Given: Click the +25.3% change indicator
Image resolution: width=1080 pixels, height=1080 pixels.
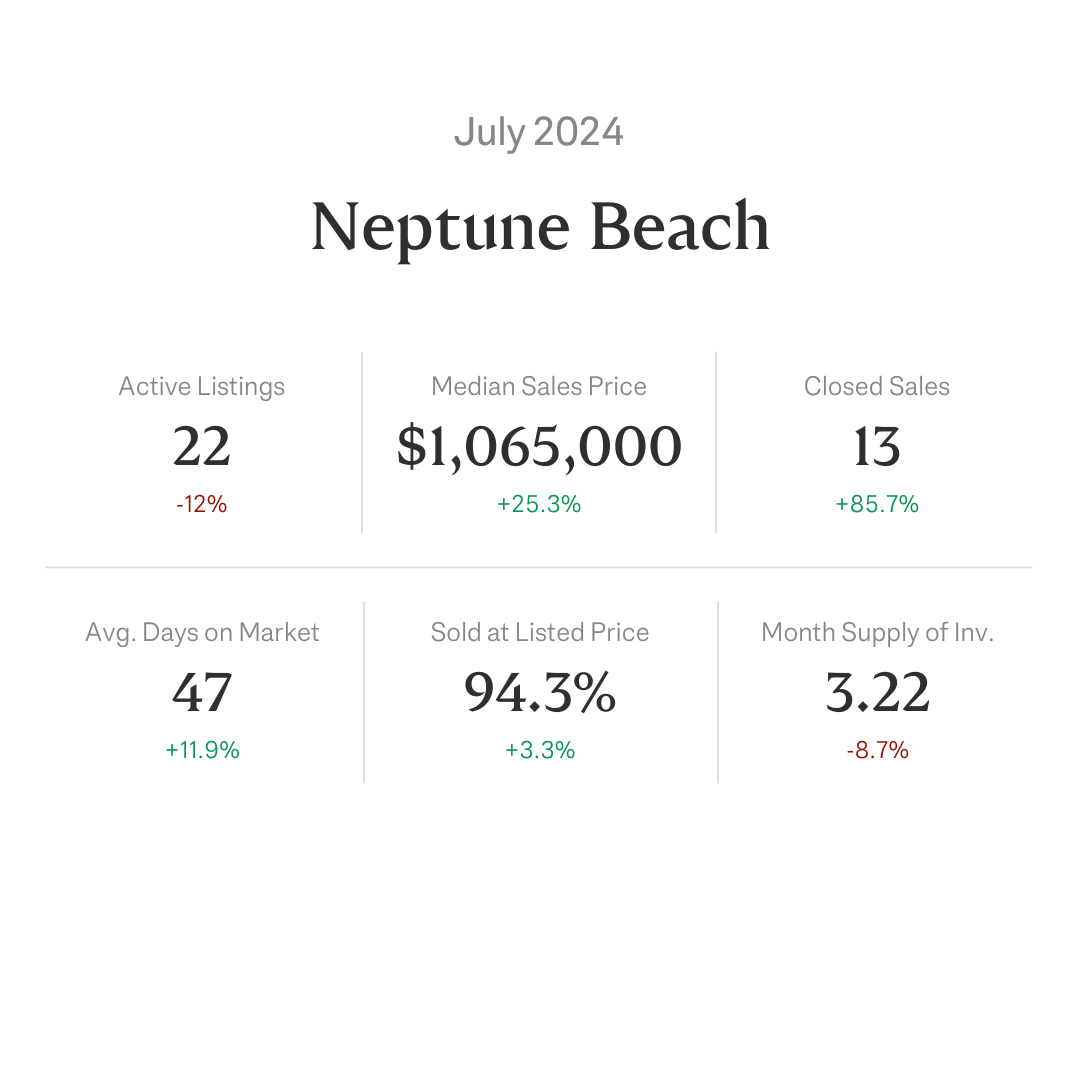Looking at the screenshot, I should click(539, 504).
